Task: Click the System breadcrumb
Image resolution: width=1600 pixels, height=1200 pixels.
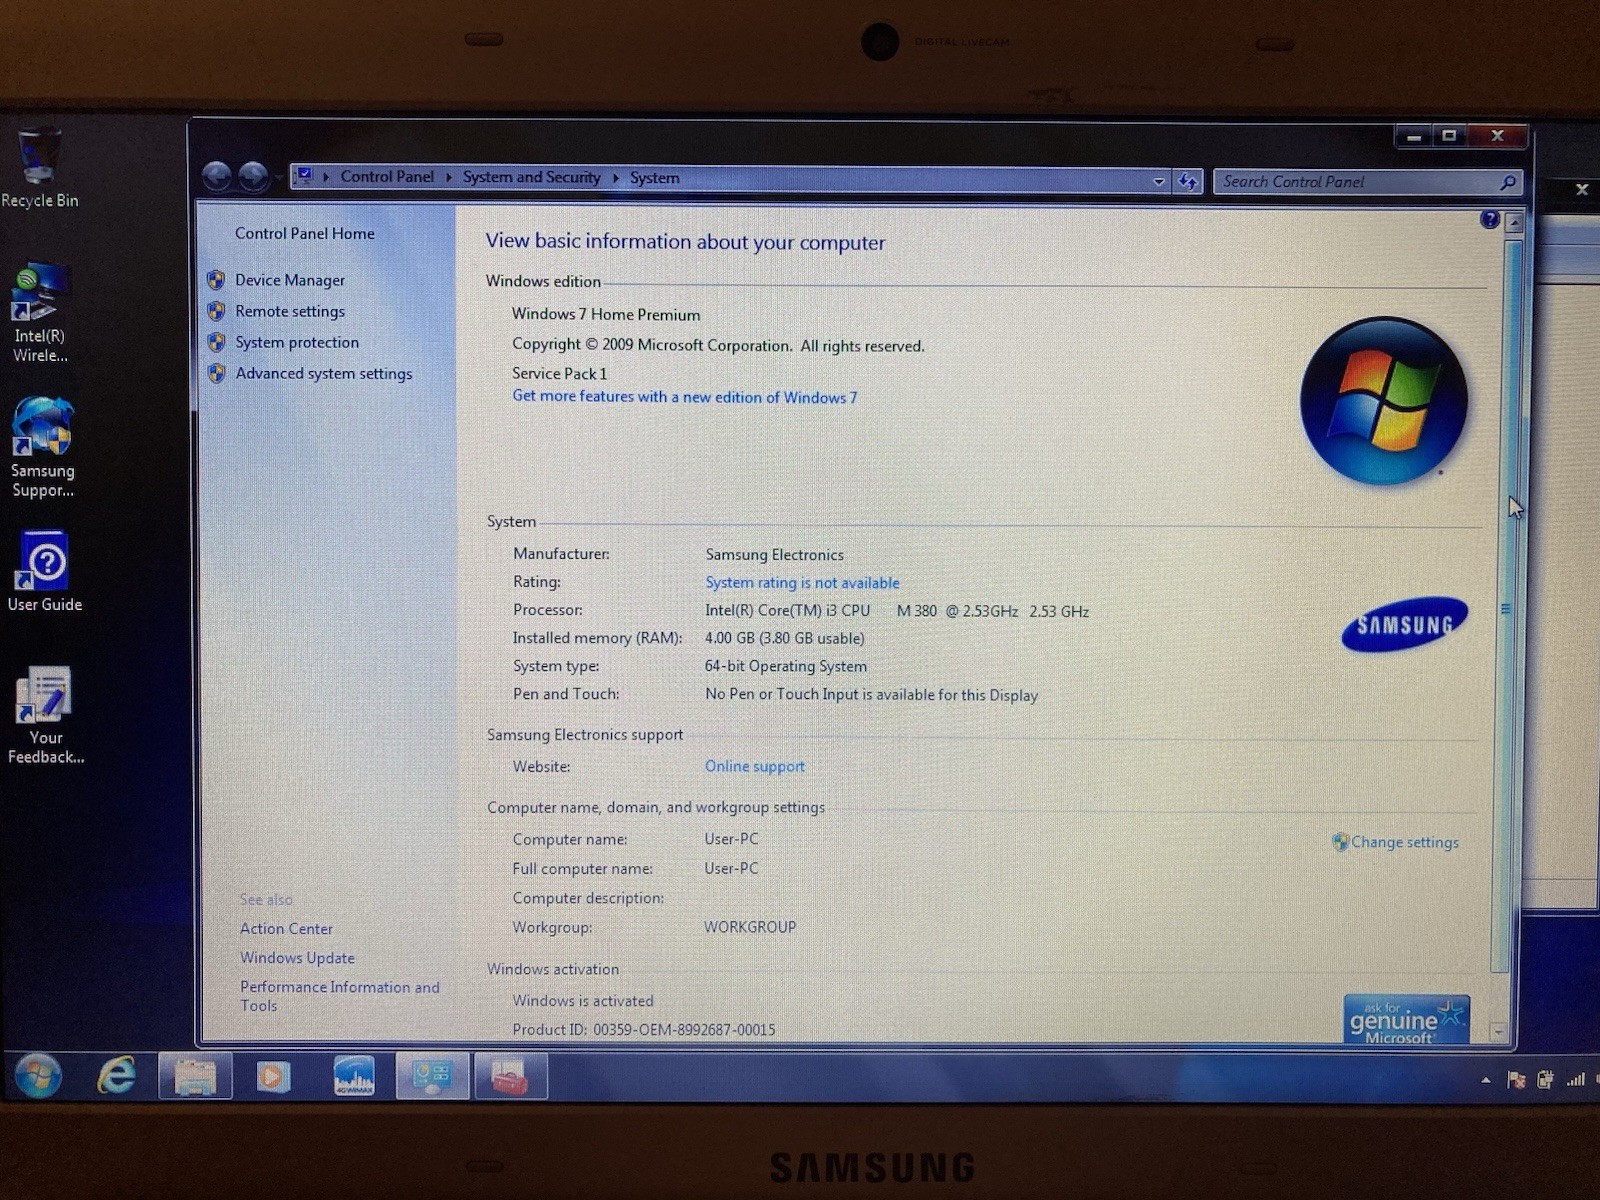Action: 654,178
